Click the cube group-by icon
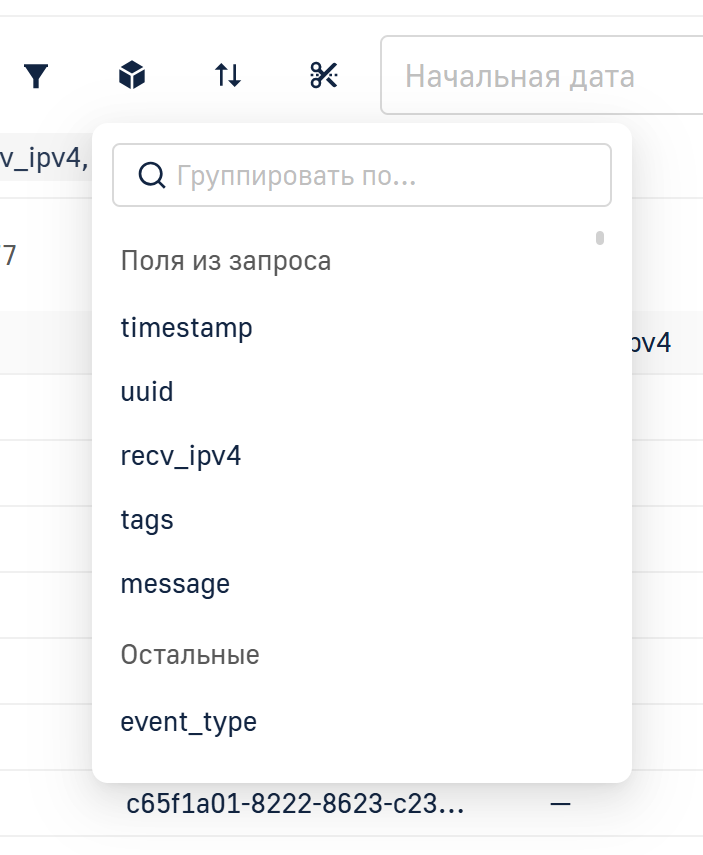The height and width of the screenshot is (855, 703). pyautogui.click(x=132, y=76)
